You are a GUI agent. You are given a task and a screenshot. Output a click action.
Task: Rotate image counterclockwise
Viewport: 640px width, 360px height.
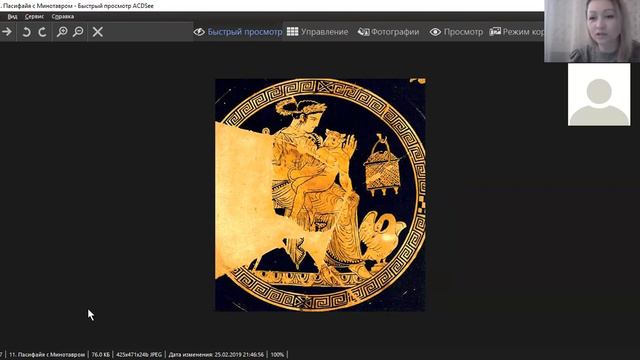click(x=27, y=32)
